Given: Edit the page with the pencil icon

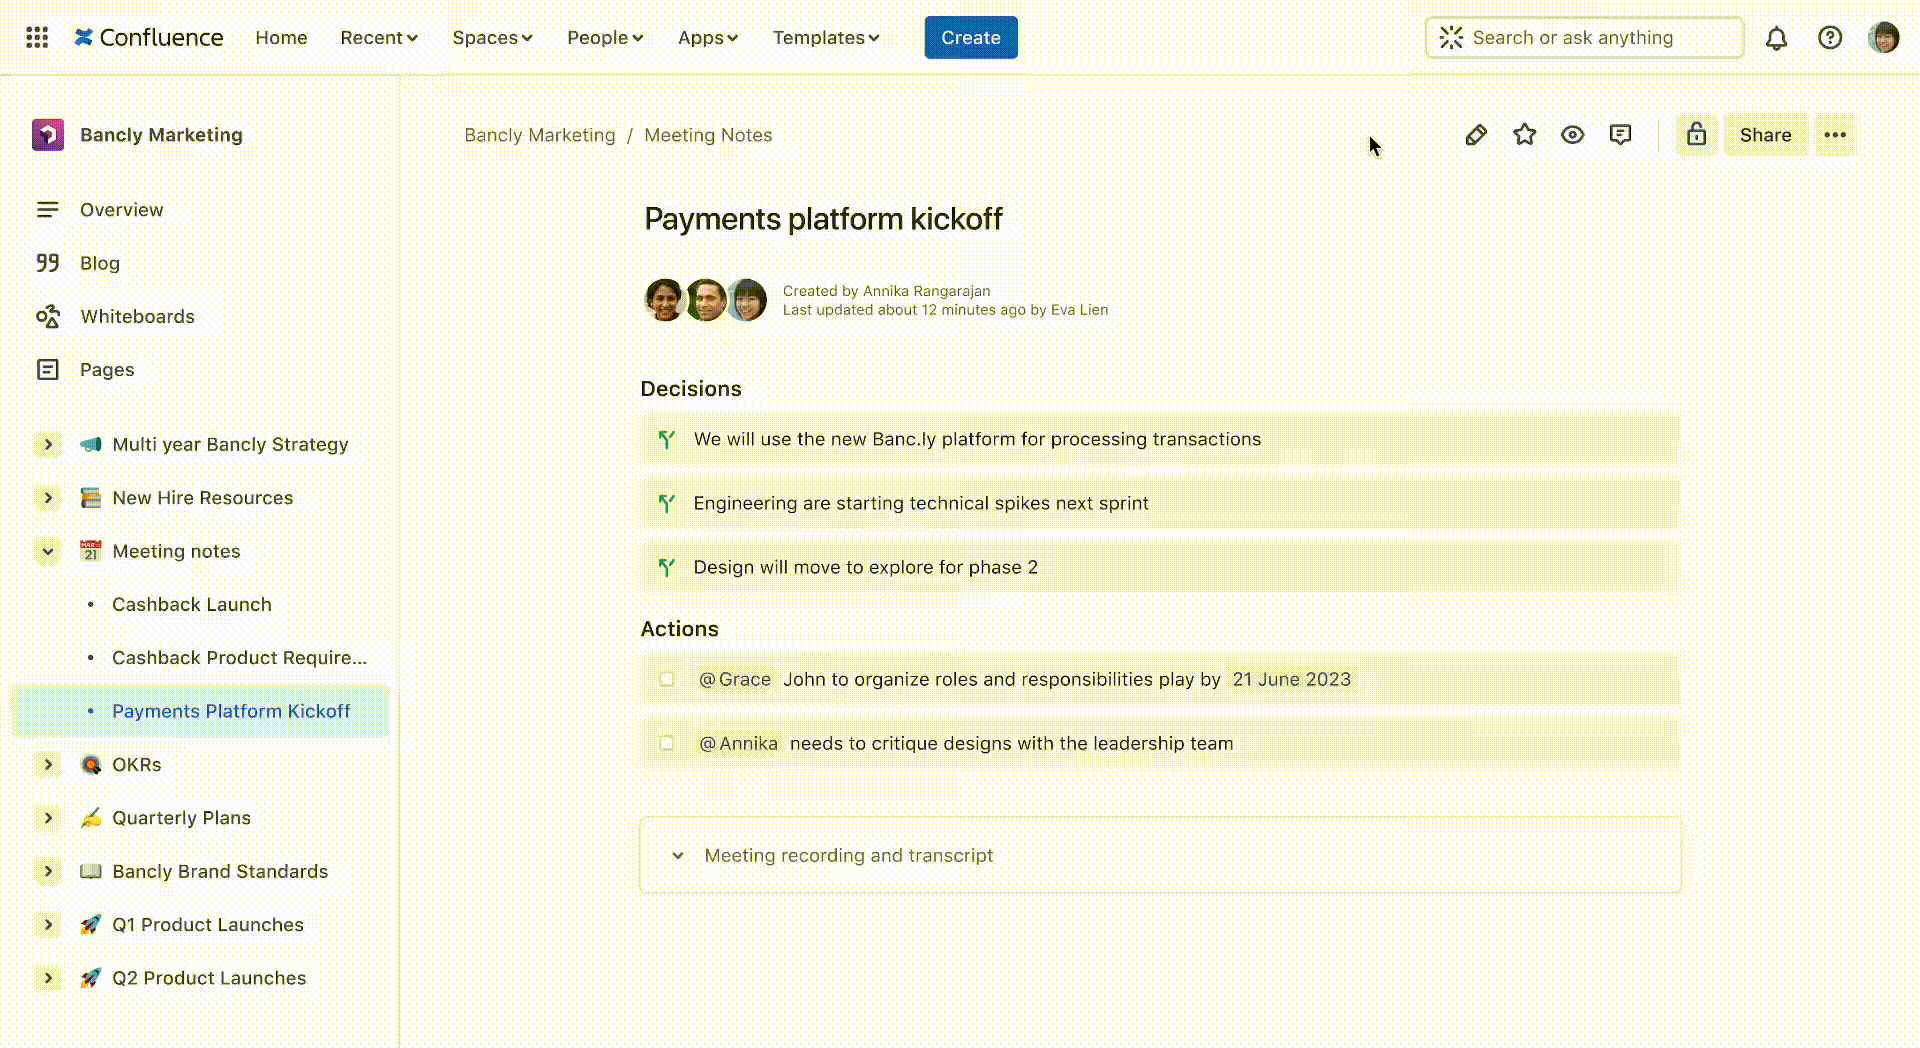Looking at the screenshot, I should point(1476,135).
